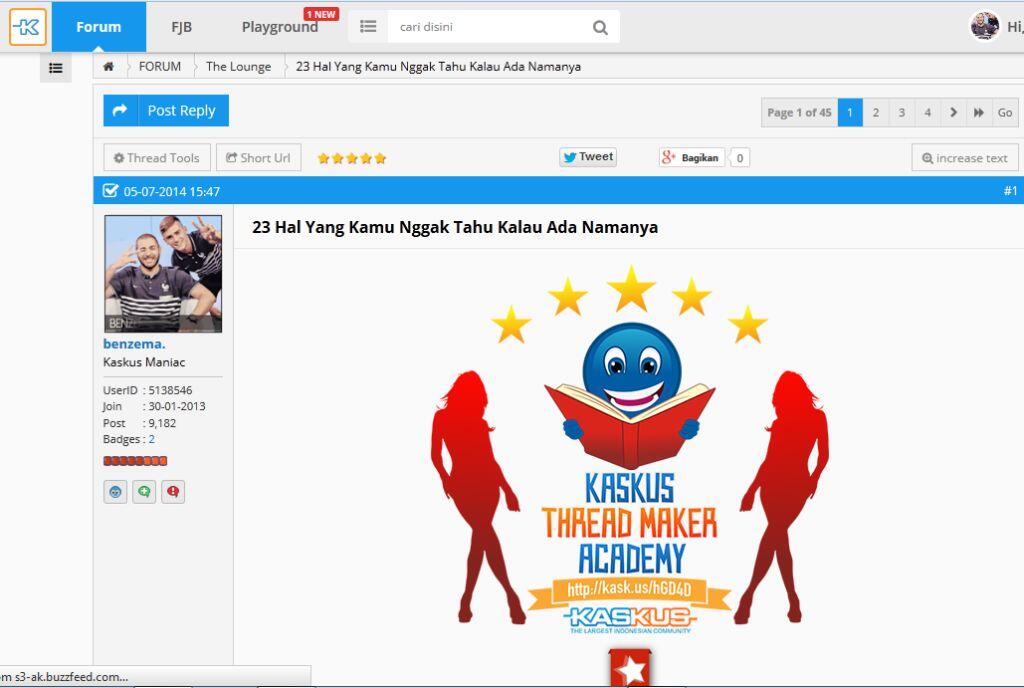This screenshot has width=1024, height=688.
Task: Click the Post count 9,182 text
Action: pos(140,423)
